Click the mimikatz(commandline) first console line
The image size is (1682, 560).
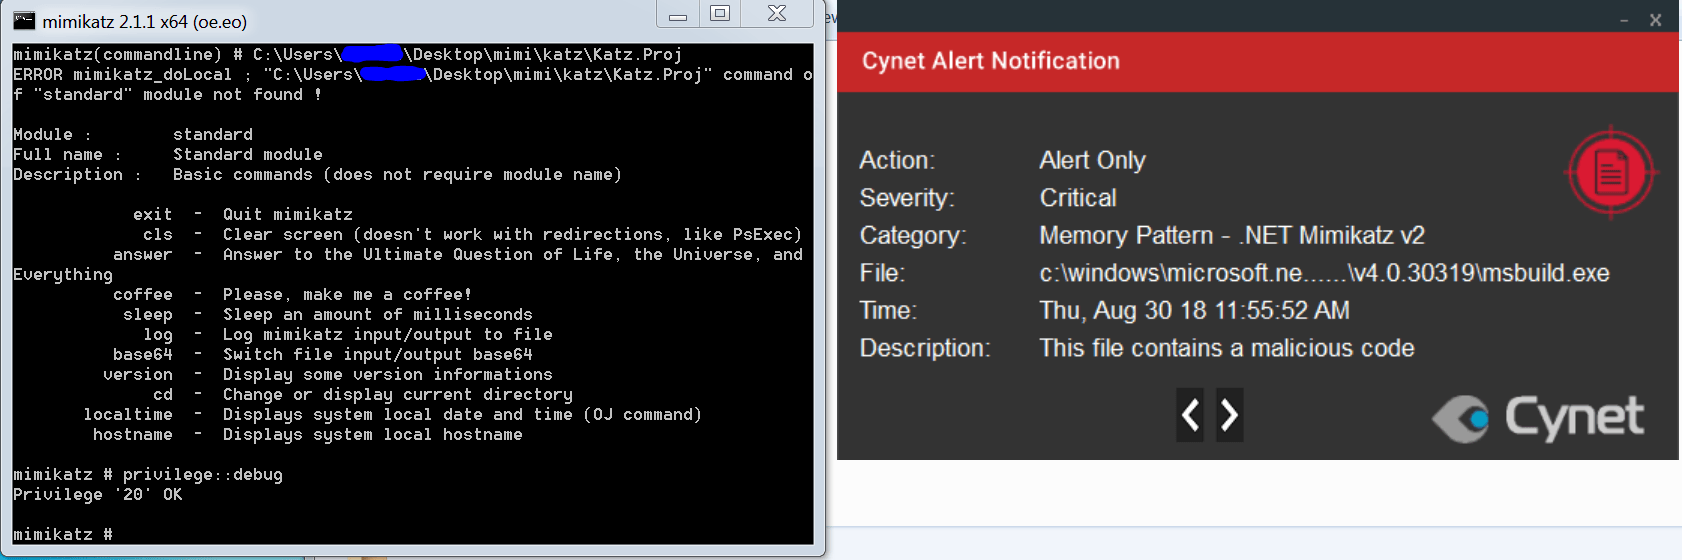tap(348, 54)
